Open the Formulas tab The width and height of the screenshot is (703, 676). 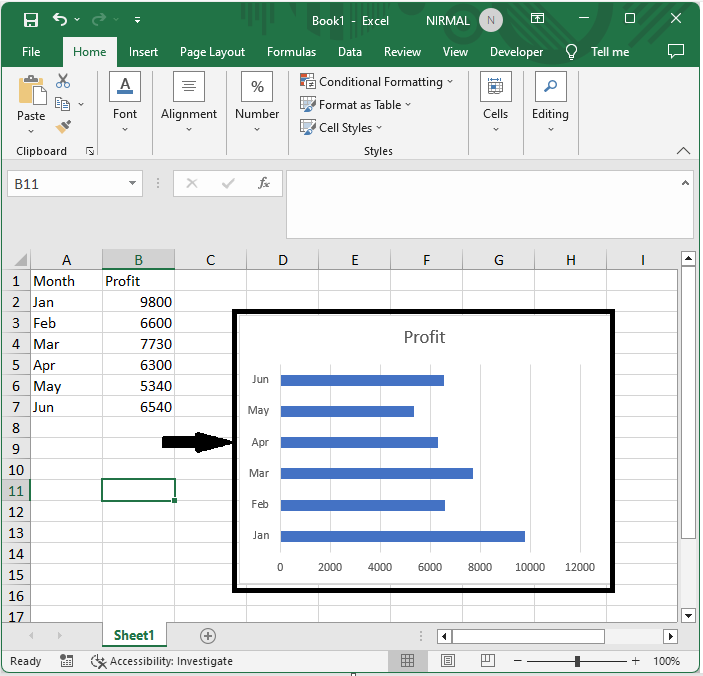coord(291,52)
